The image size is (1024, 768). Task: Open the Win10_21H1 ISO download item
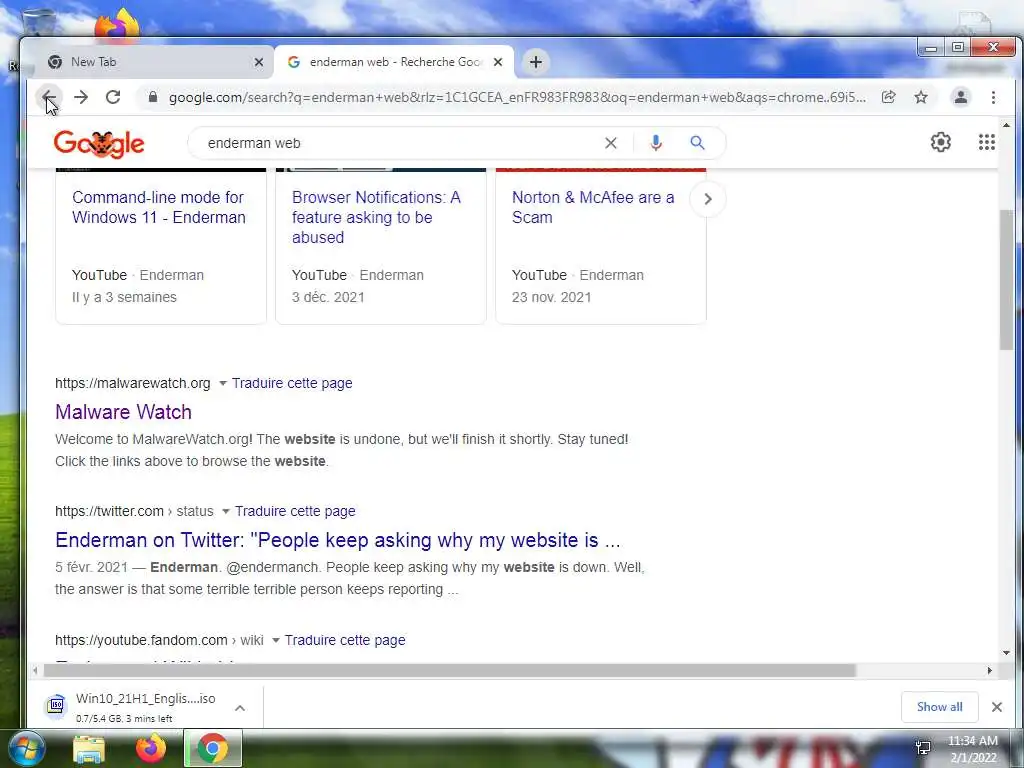click(x=145, y=707)
